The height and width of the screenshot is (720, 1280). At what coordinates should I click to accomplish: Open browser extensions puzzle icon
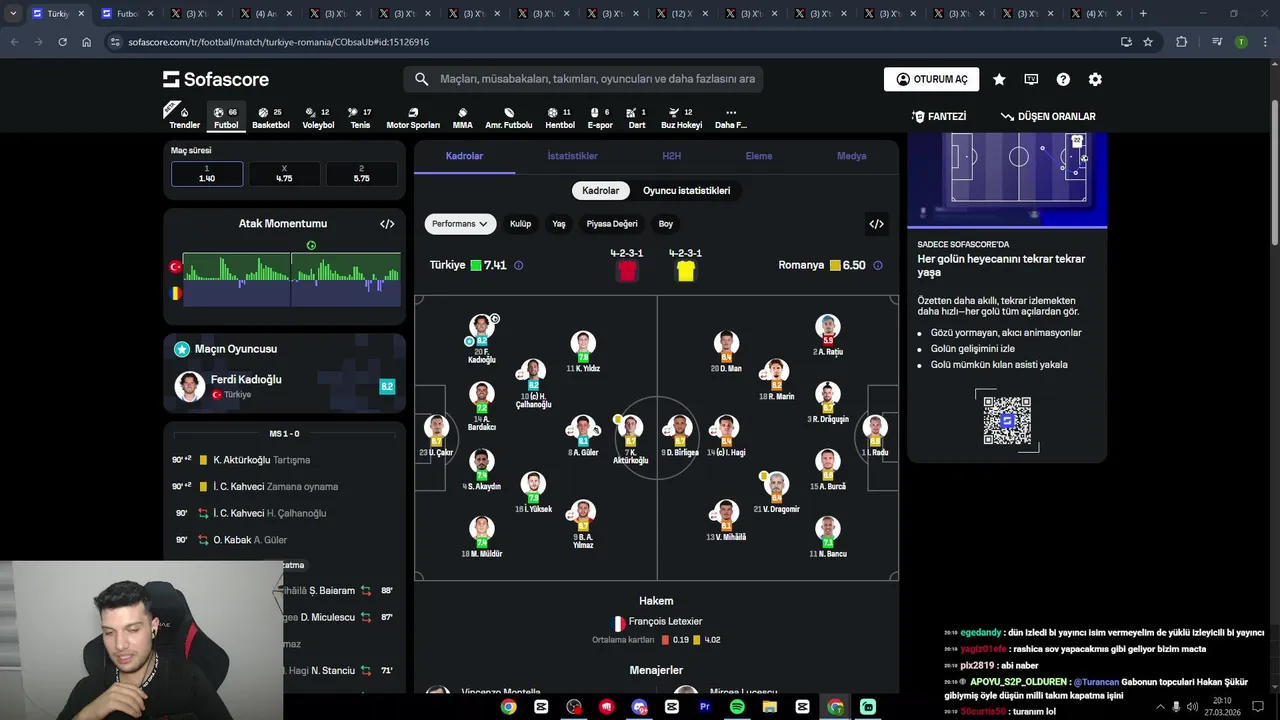[1182, 42]
